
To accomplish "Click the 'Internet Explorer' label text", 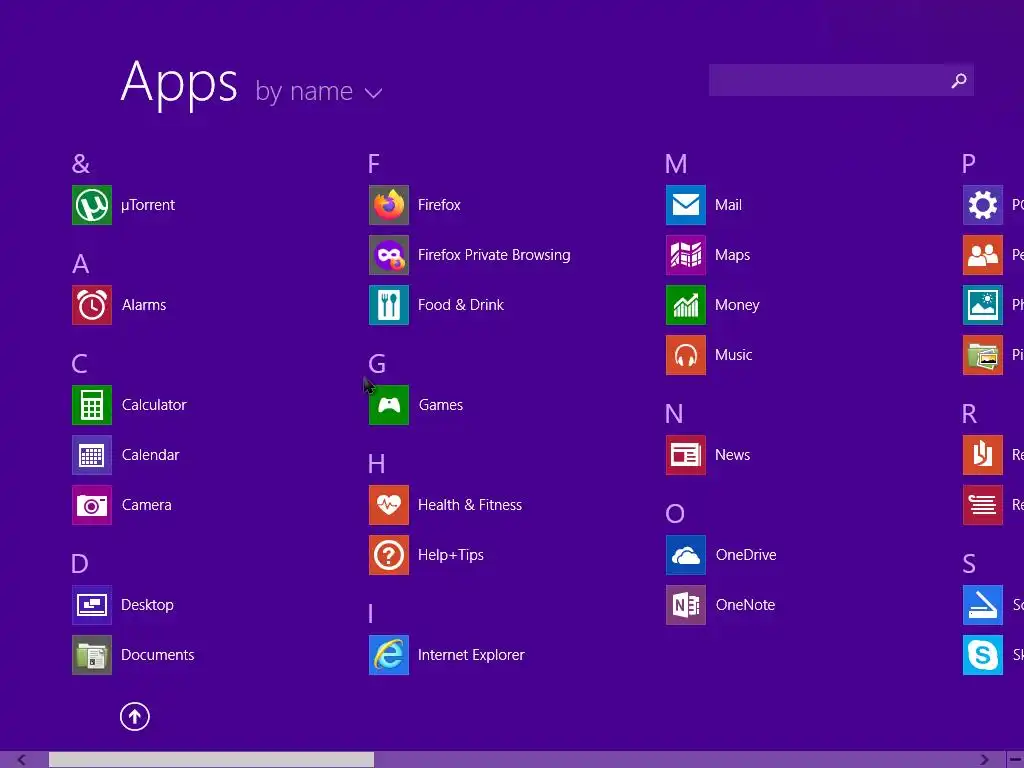I will tap(471, 655).
